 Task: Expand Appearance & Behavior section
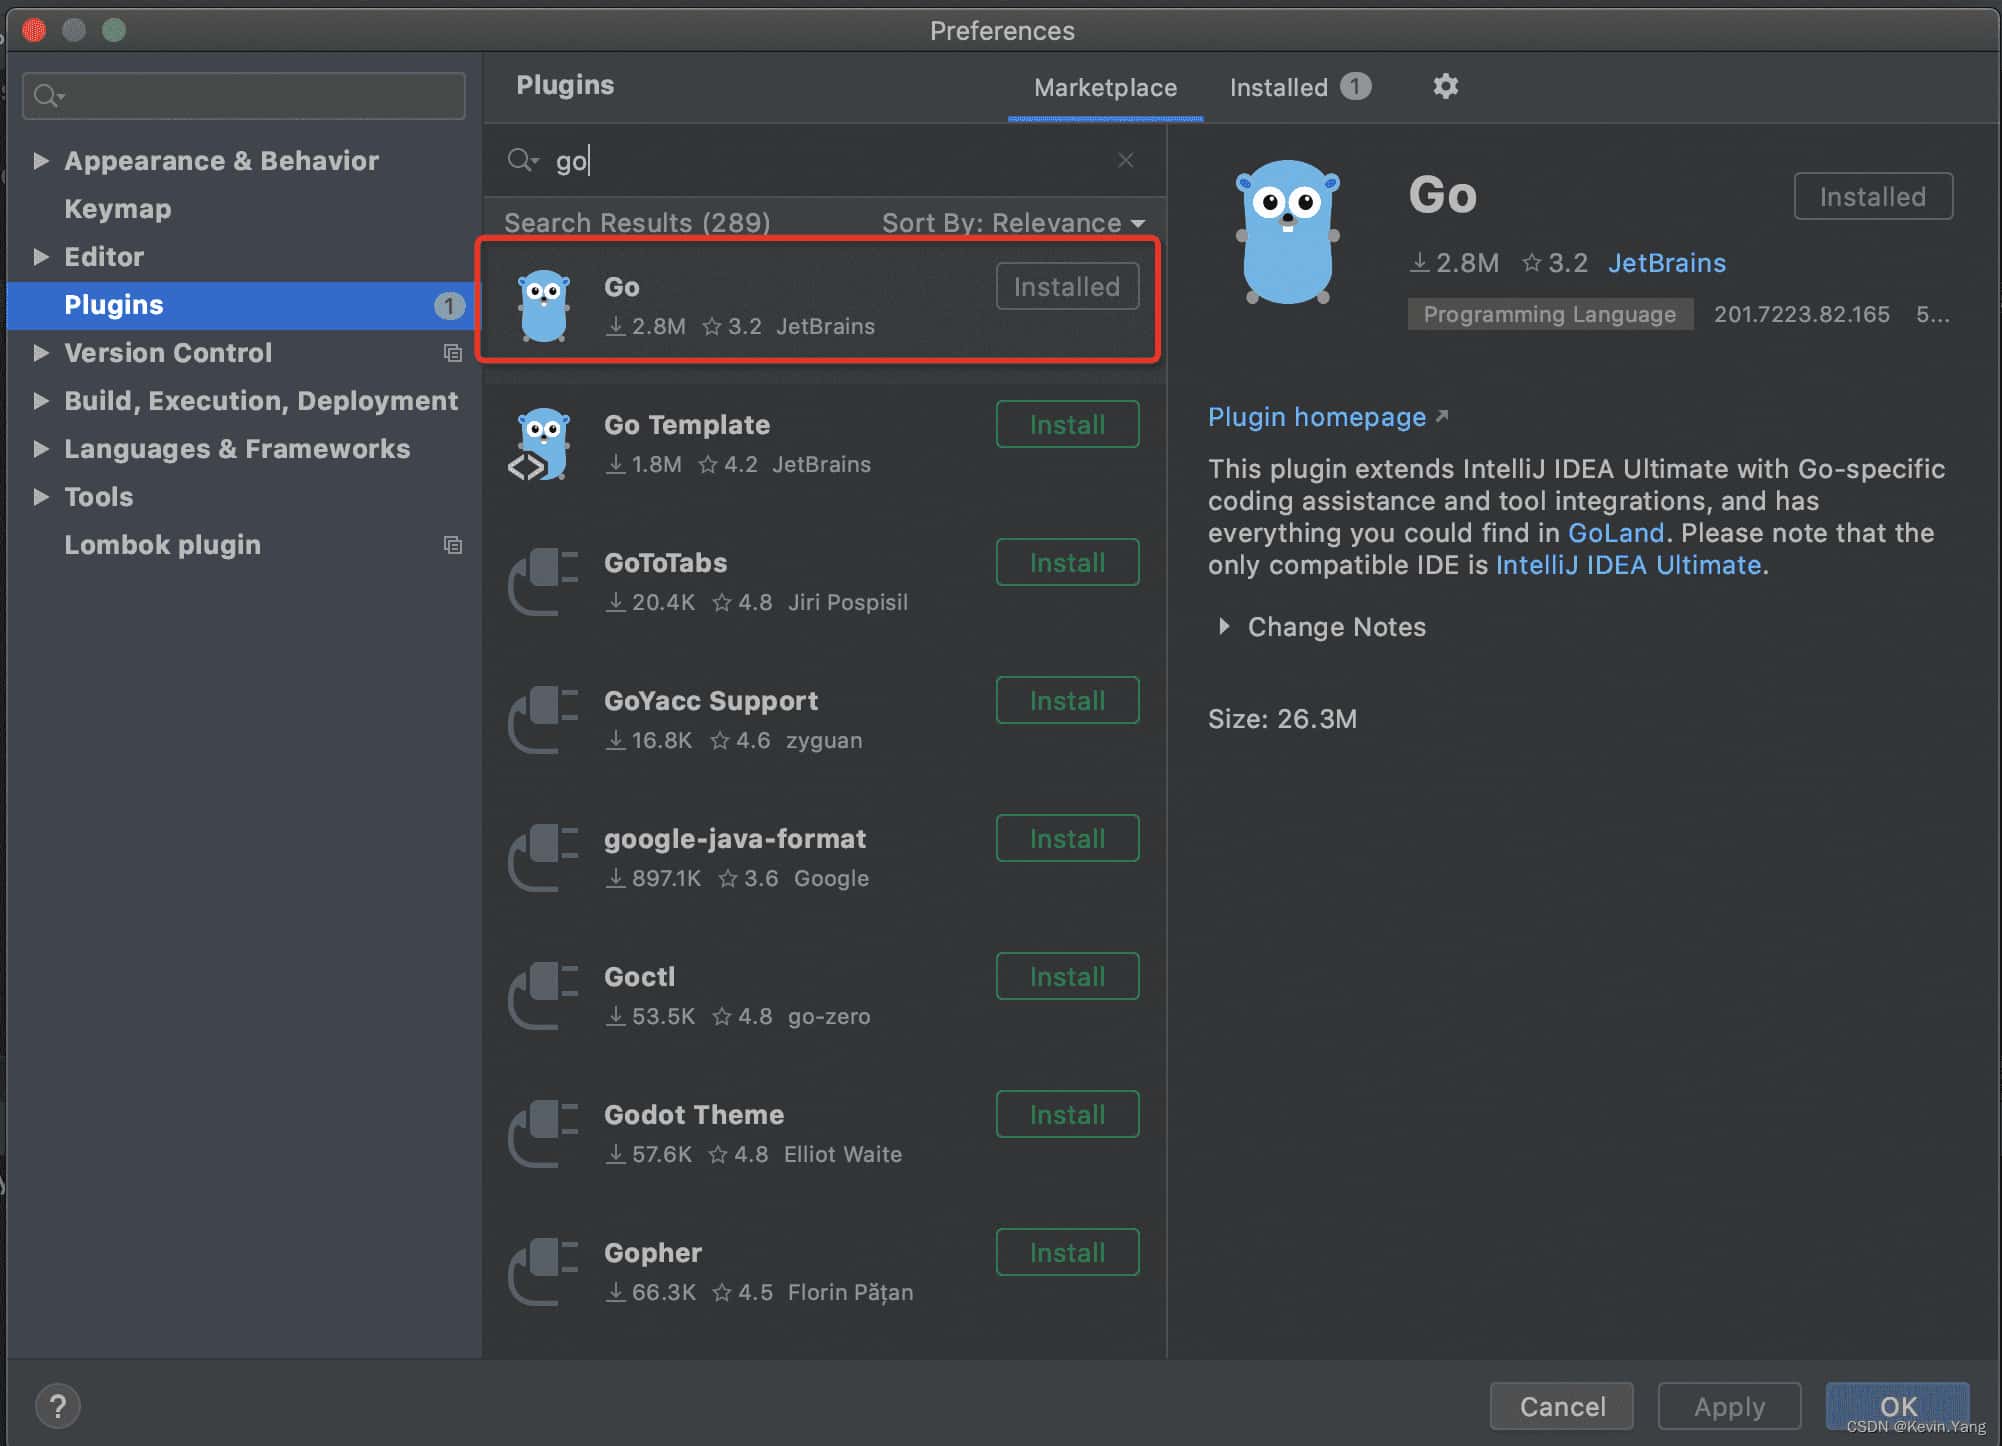pos(41,161)
